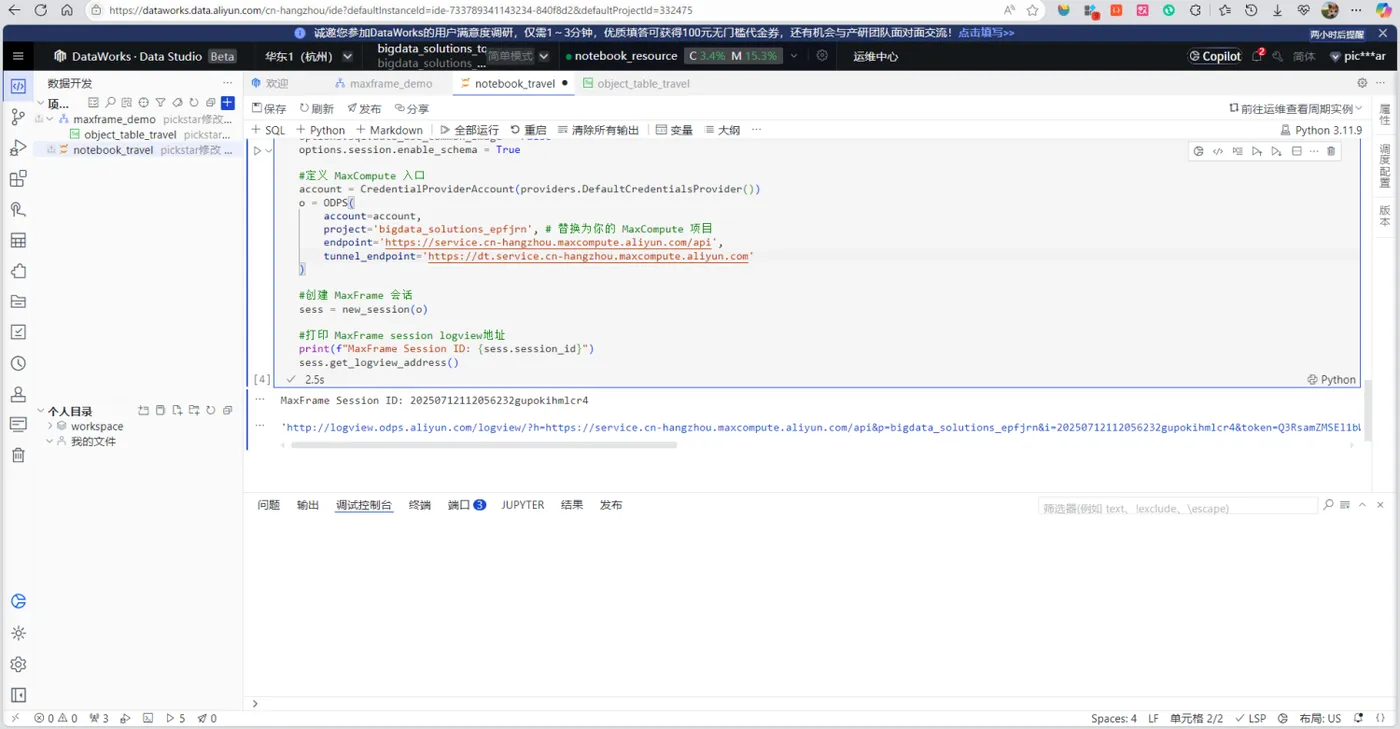
Task: Open the Run and Debug sidebar icon
Action: pos(18,148)
